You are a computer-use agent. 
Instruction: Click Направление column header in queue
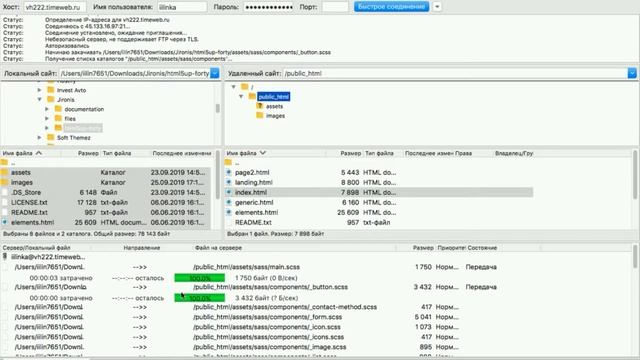142,248
